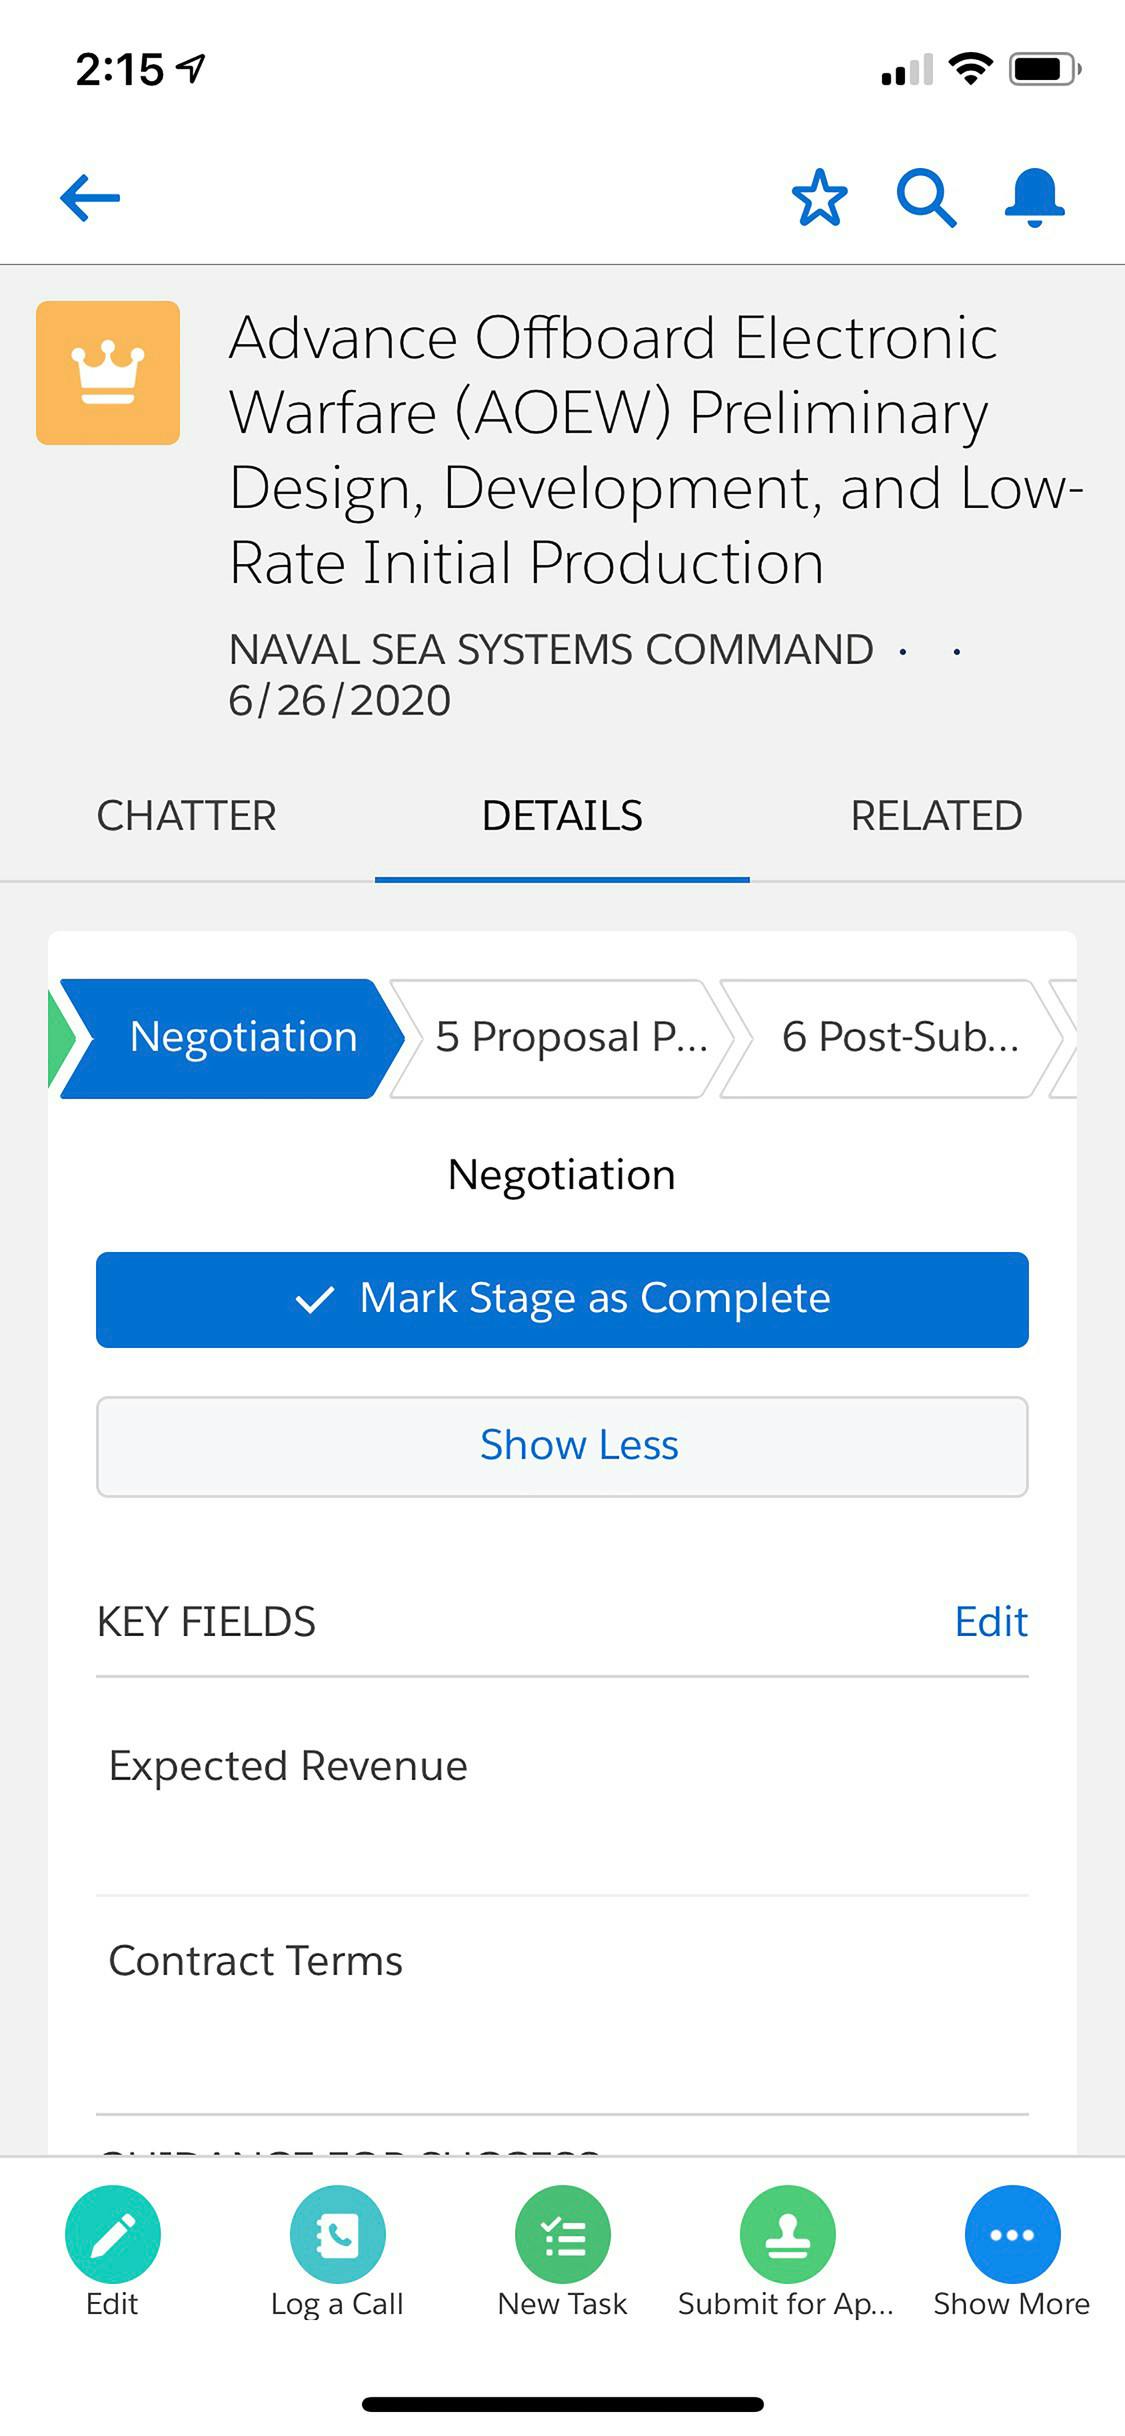The height and width of the screenshot is (2436, 1125).
Task: Select the 5 Proposal P... stage
Action: point(562,1038)
